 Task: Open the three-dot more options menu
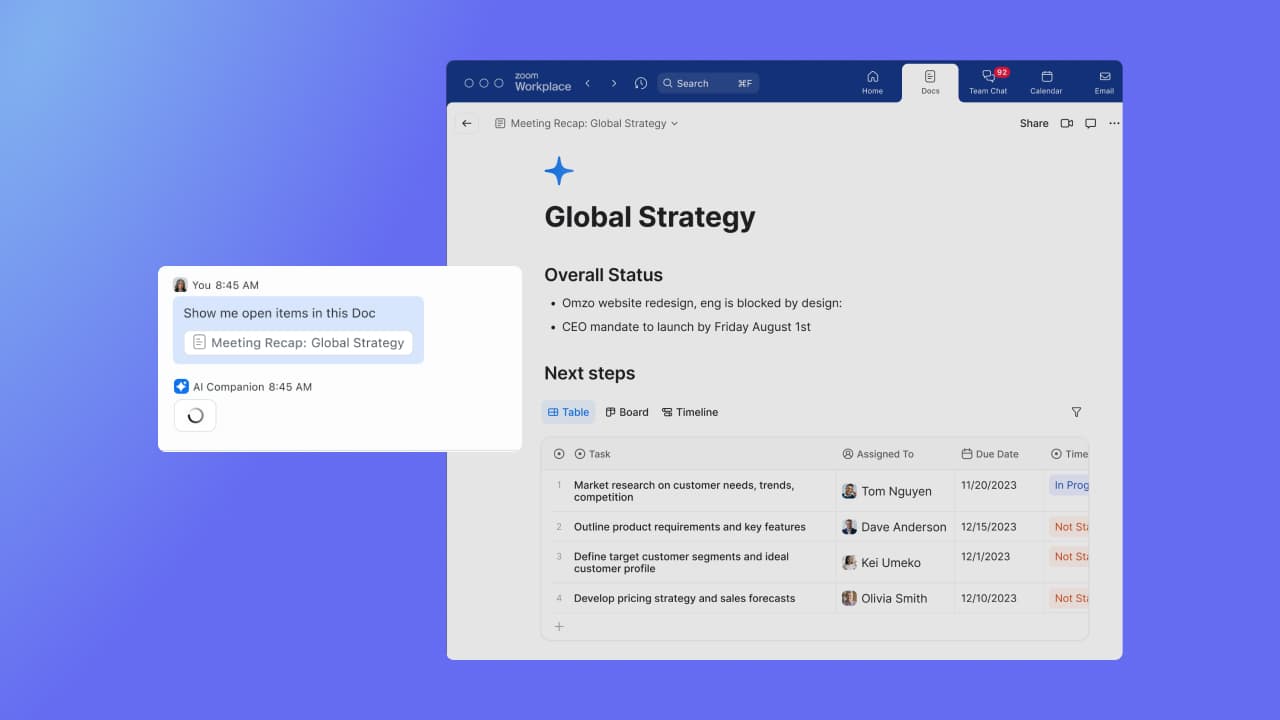(x=1114, y=123)
